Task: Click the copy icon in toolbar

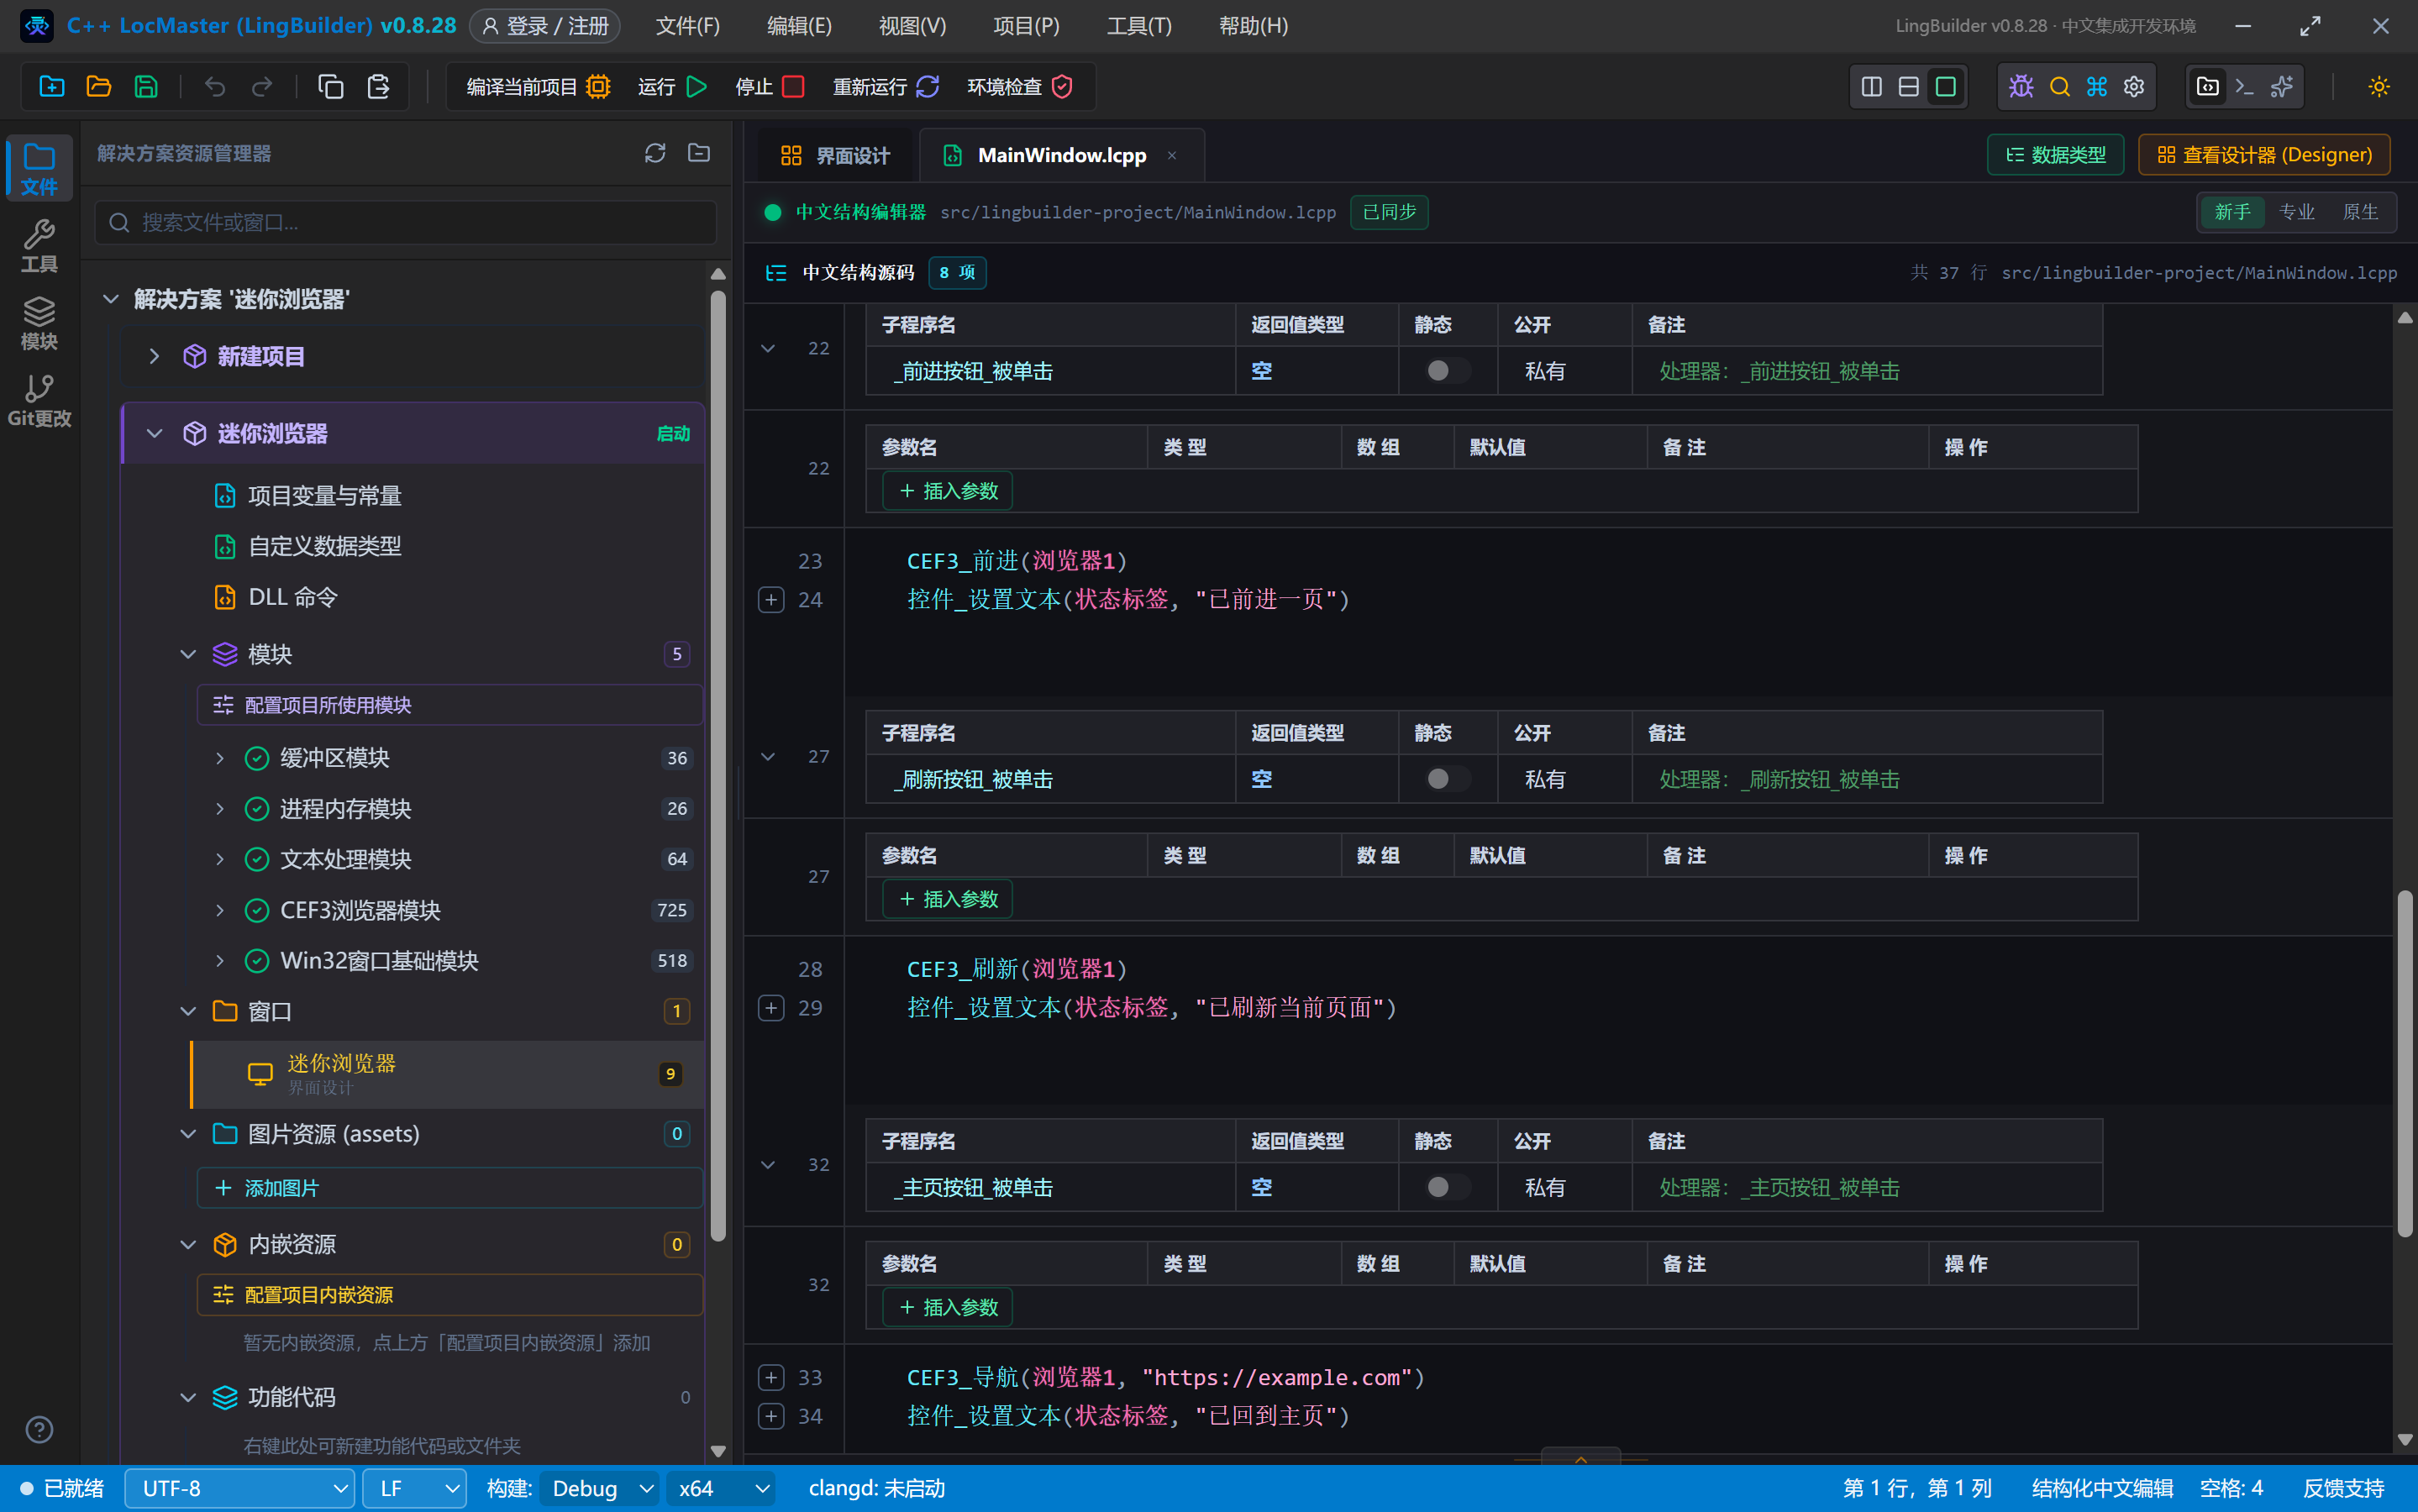Action: point(331,87)
